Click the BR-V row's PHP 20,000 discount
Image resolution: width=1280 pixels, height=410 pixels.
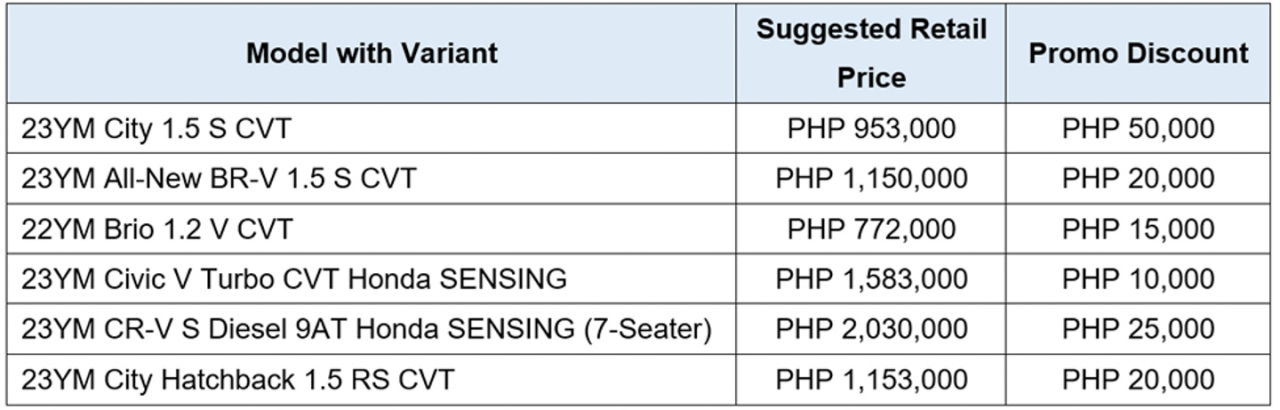[x=1139, y=179]
